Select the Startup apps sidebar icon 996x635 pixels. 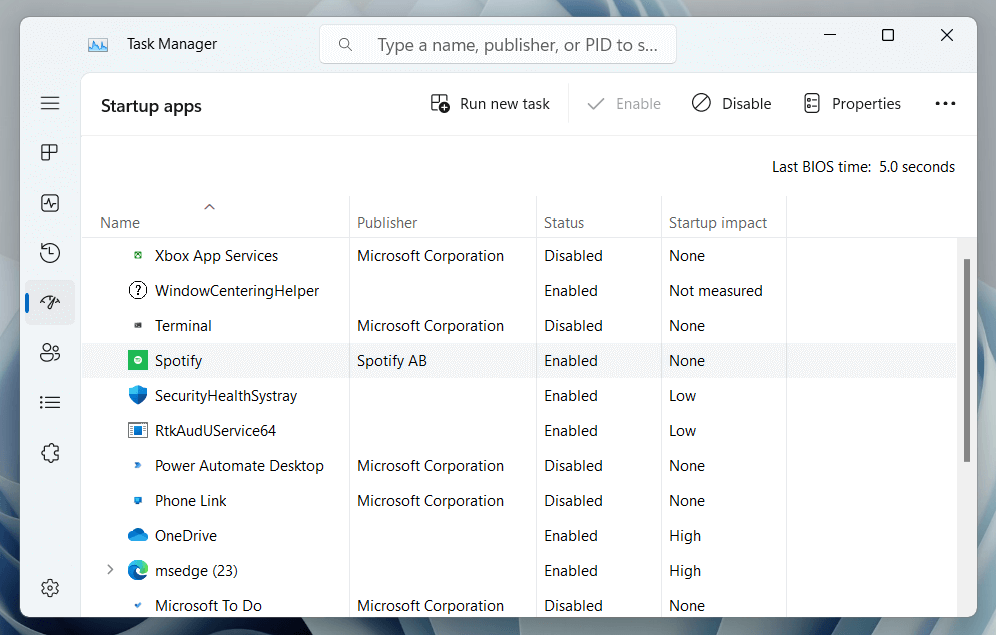pos(50,302)
